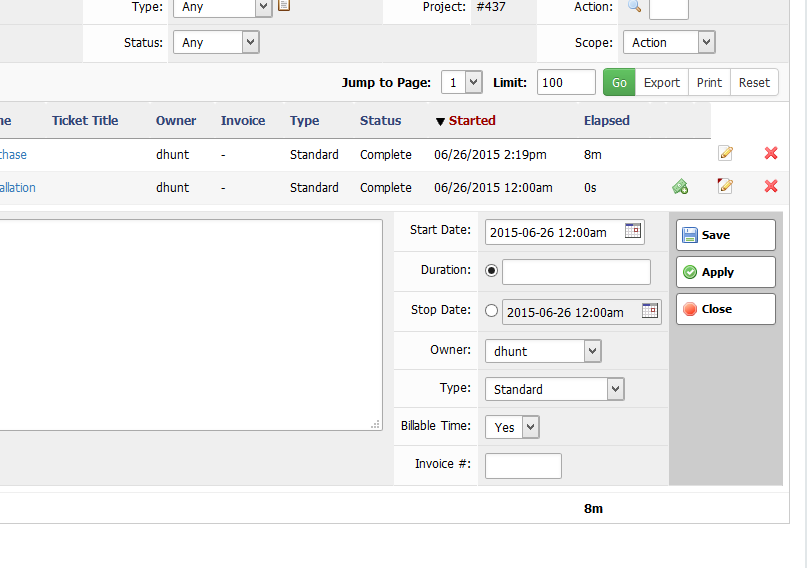Sort the table by Elapsed column header

[606, 121]
